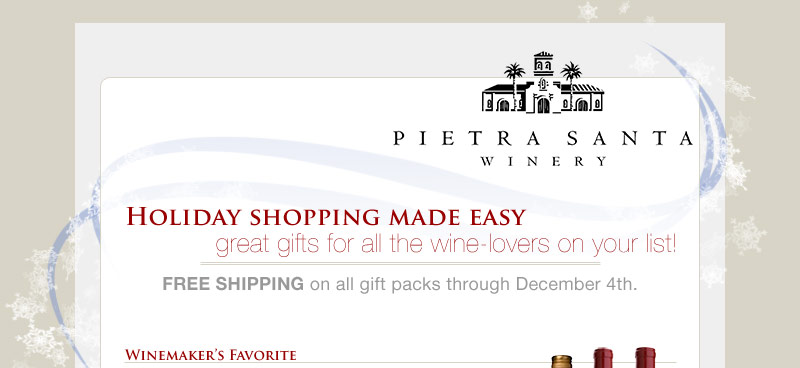Click the large snowflake beside the tagline
This screenshot has height=368, width=800.
(746, 235)
